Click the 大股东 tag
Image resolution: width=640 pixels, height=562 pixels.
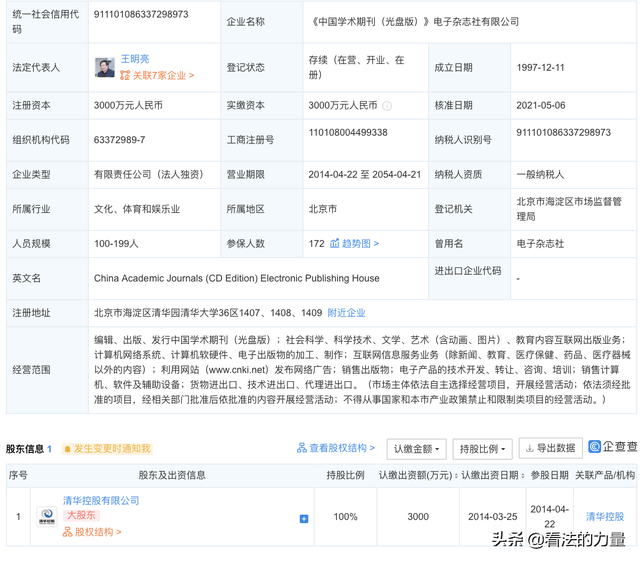coord(81,515)
